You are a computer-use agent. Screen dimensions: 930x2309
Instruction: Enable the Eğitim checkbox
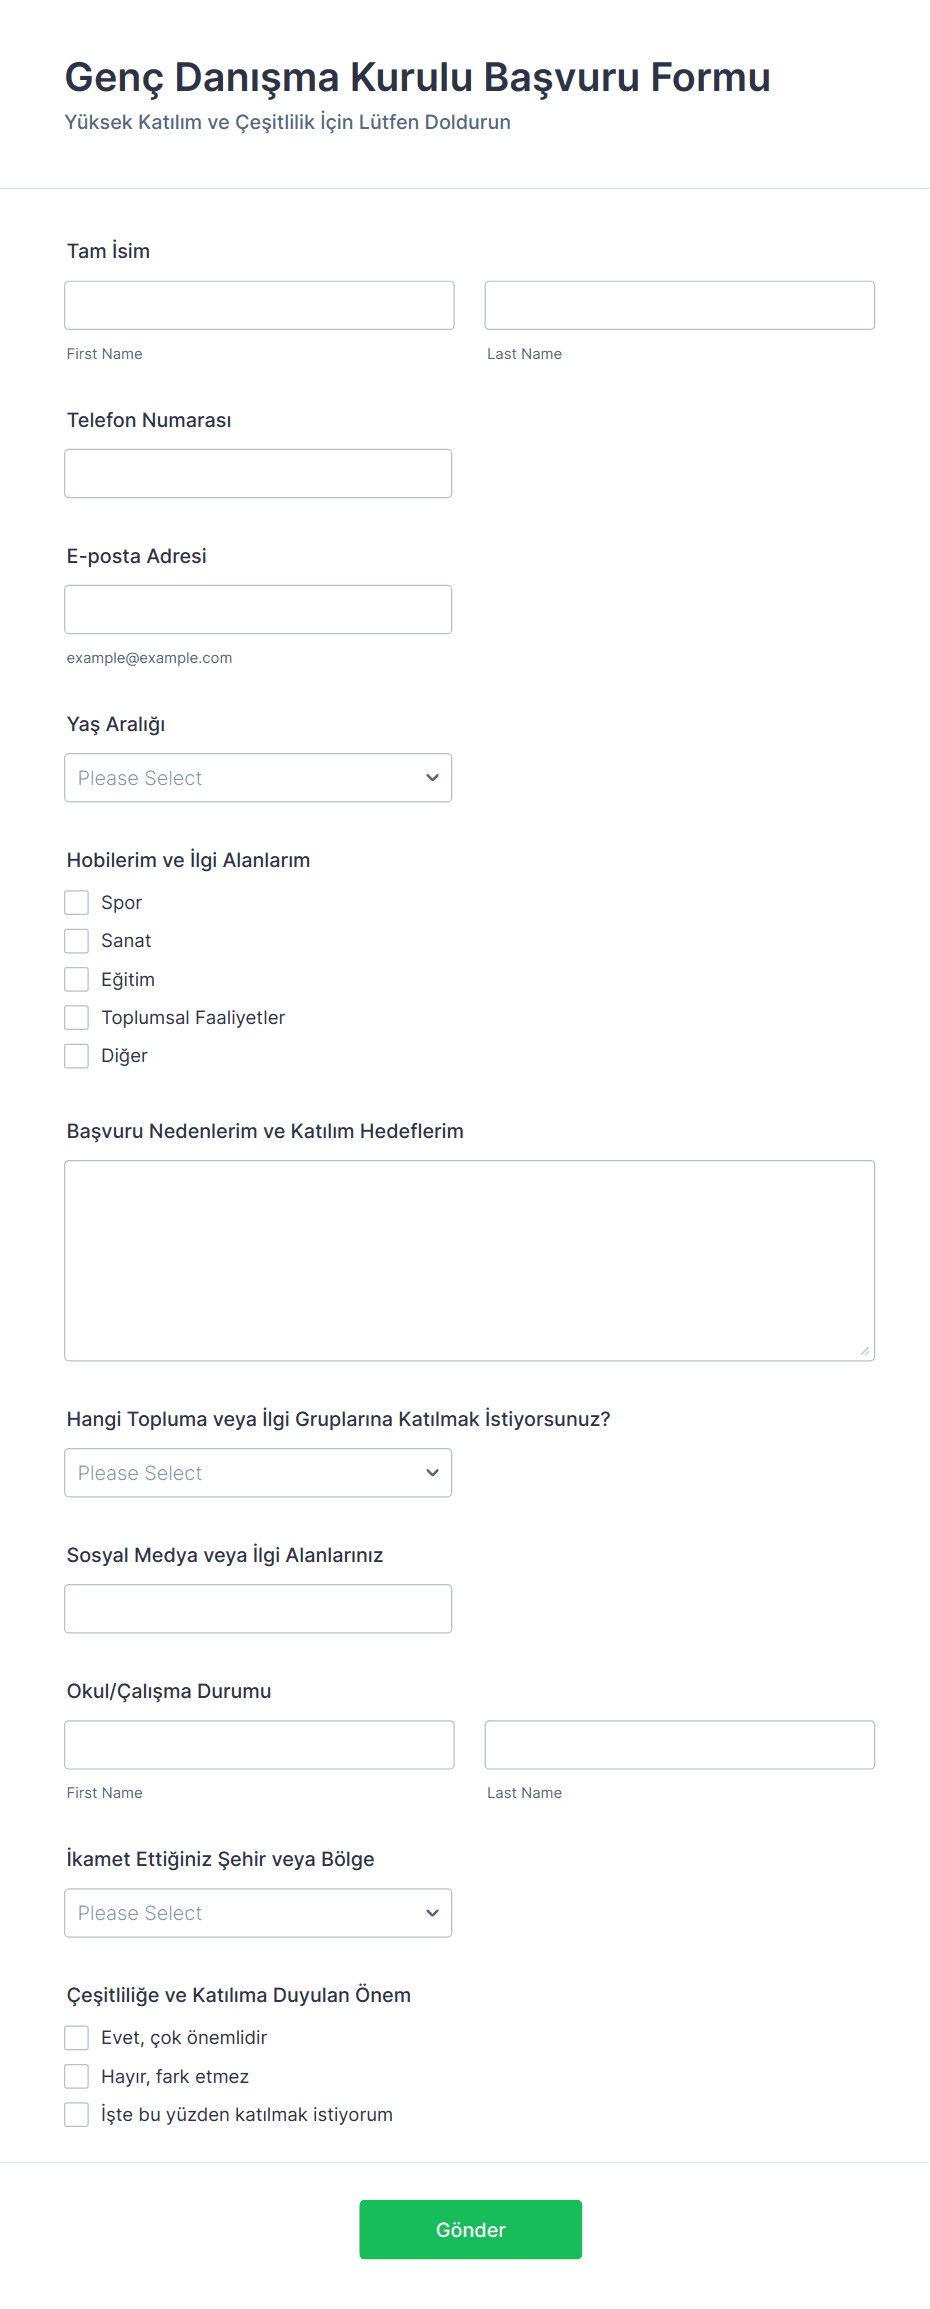click(x=77, y=979)
